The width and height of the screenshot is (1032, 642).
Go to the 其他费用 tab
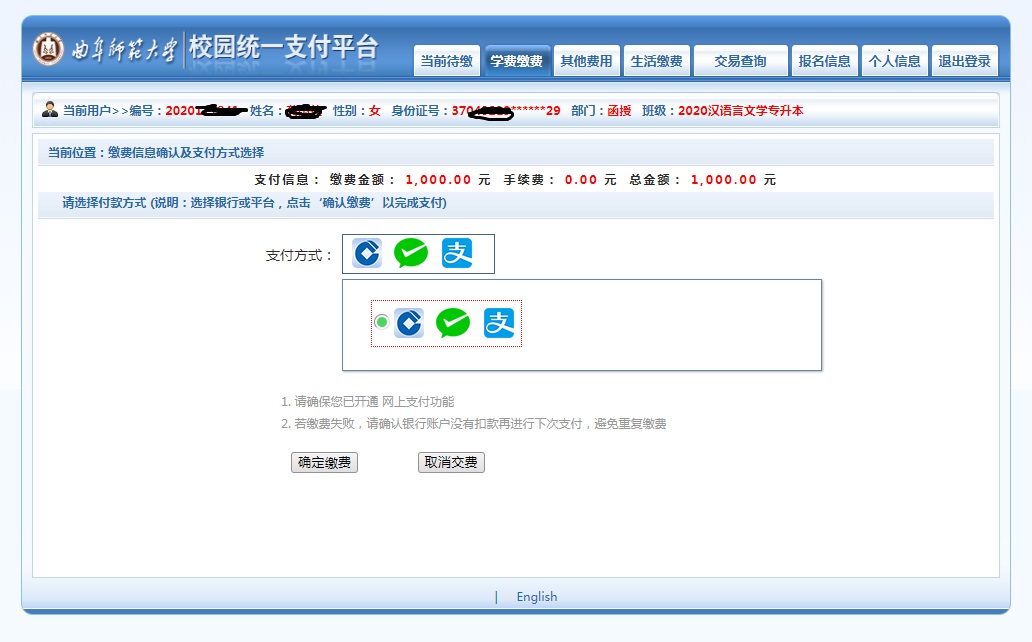587,61
